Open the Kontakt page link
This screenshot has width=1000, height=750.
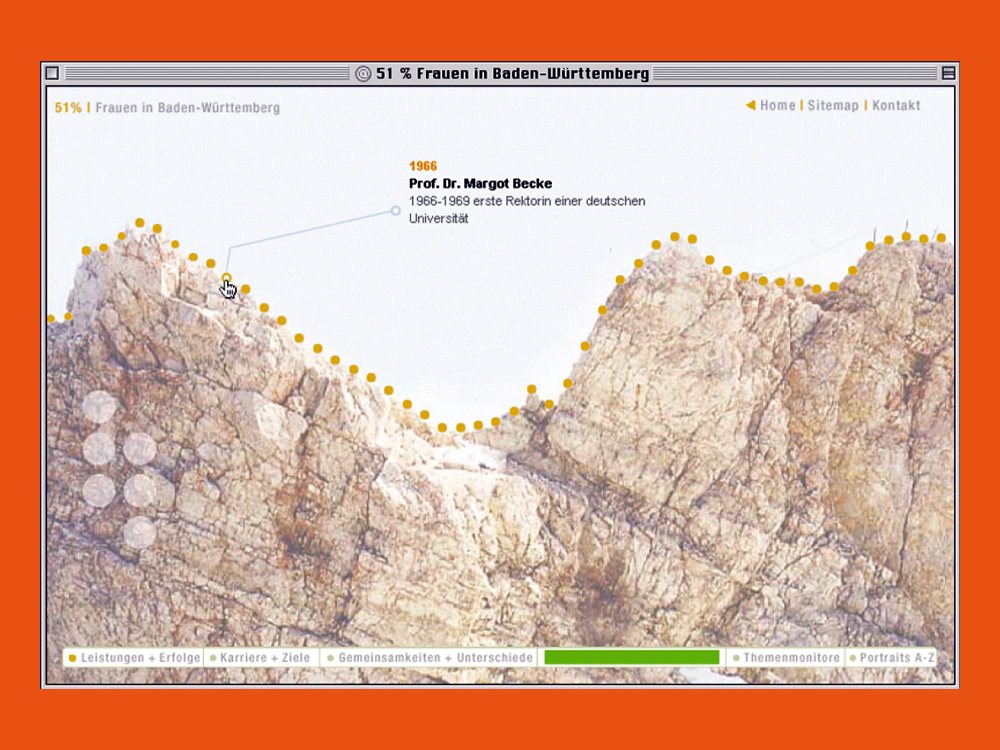(896, 105)
